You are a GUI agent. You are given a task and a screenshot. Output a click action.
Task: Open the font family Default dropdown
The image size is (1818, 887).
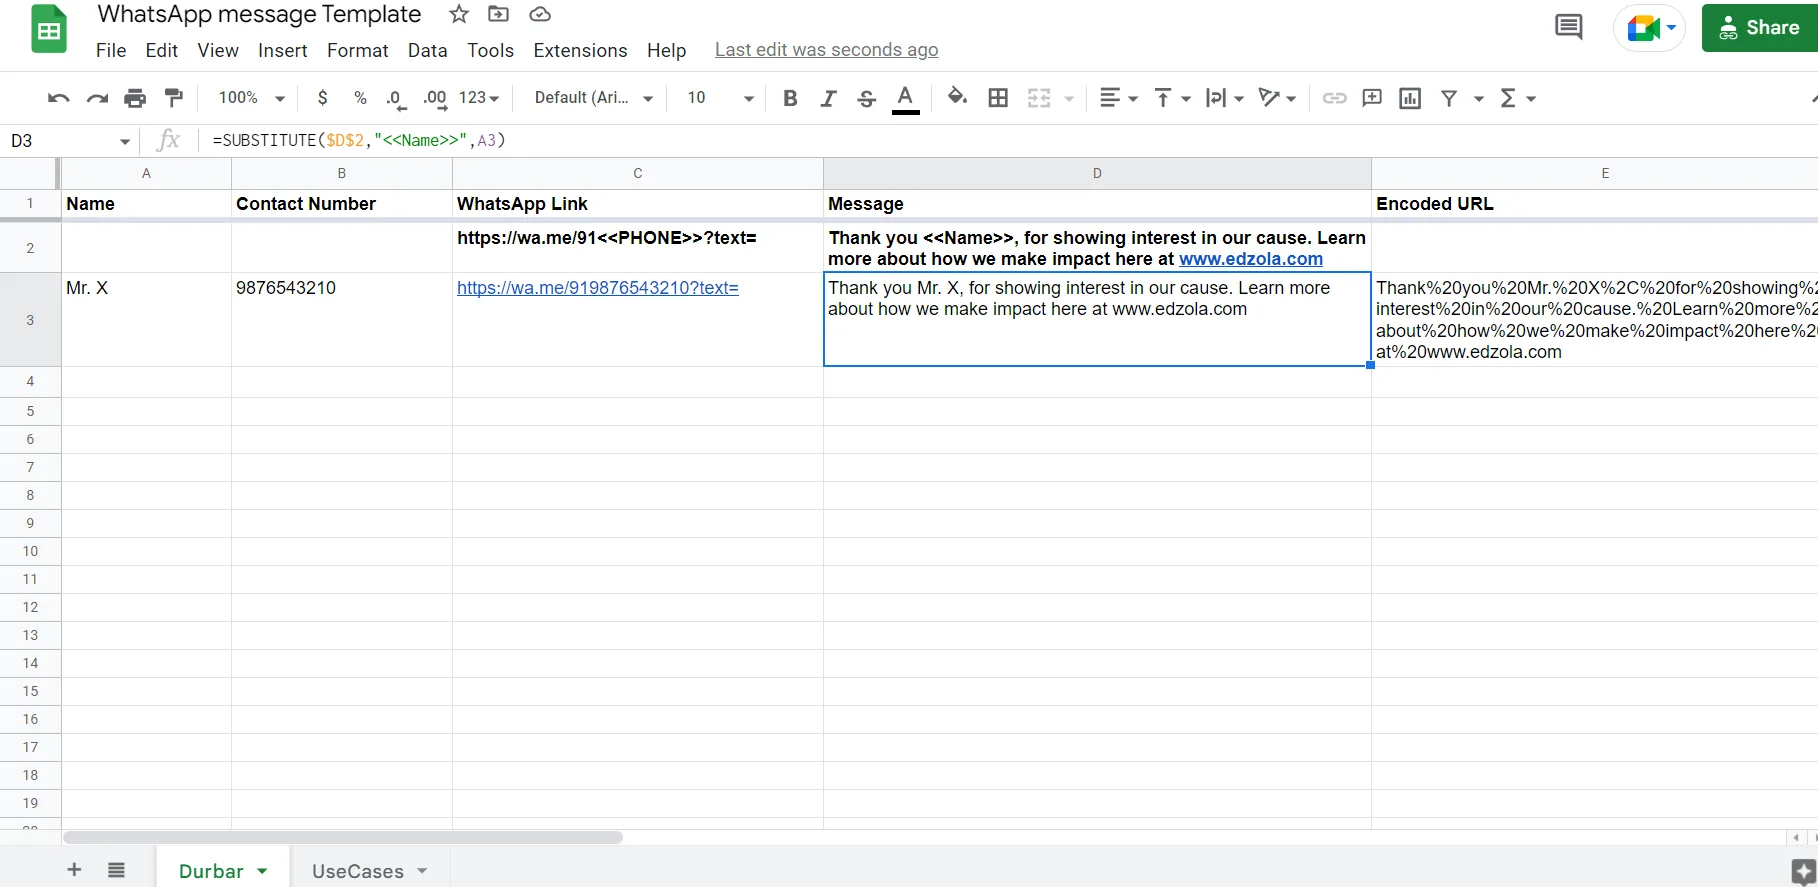pyautogui.click(x=594, y=98)
